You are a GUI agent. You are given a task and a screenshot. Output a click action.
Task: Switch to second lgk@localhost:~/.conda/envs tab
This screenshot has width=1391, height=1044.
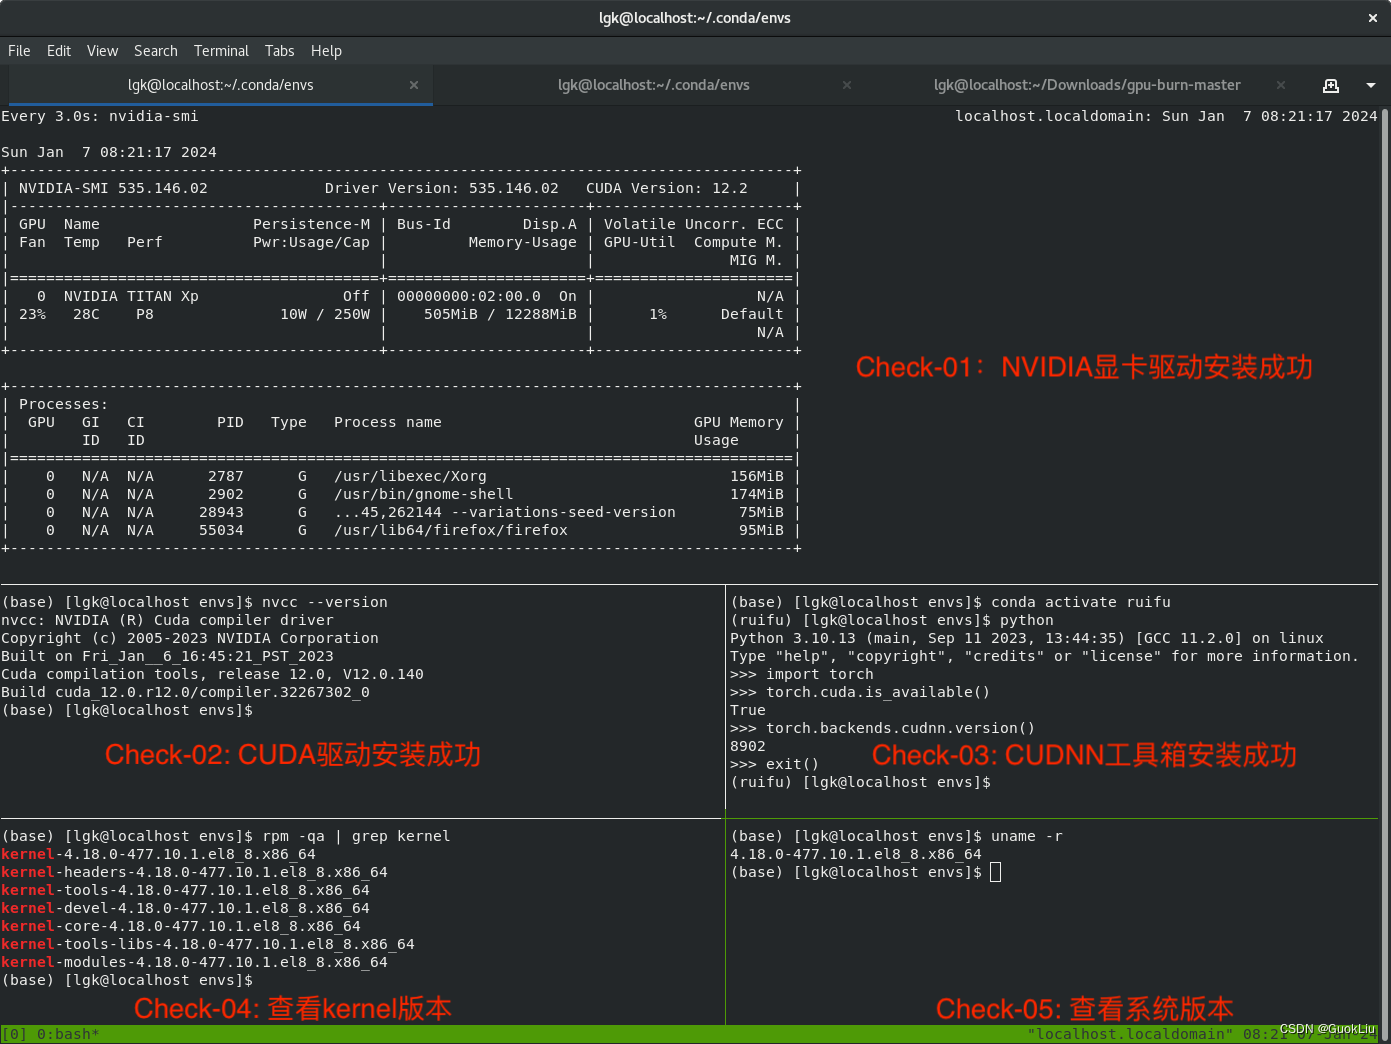click(x=653, y=86)
